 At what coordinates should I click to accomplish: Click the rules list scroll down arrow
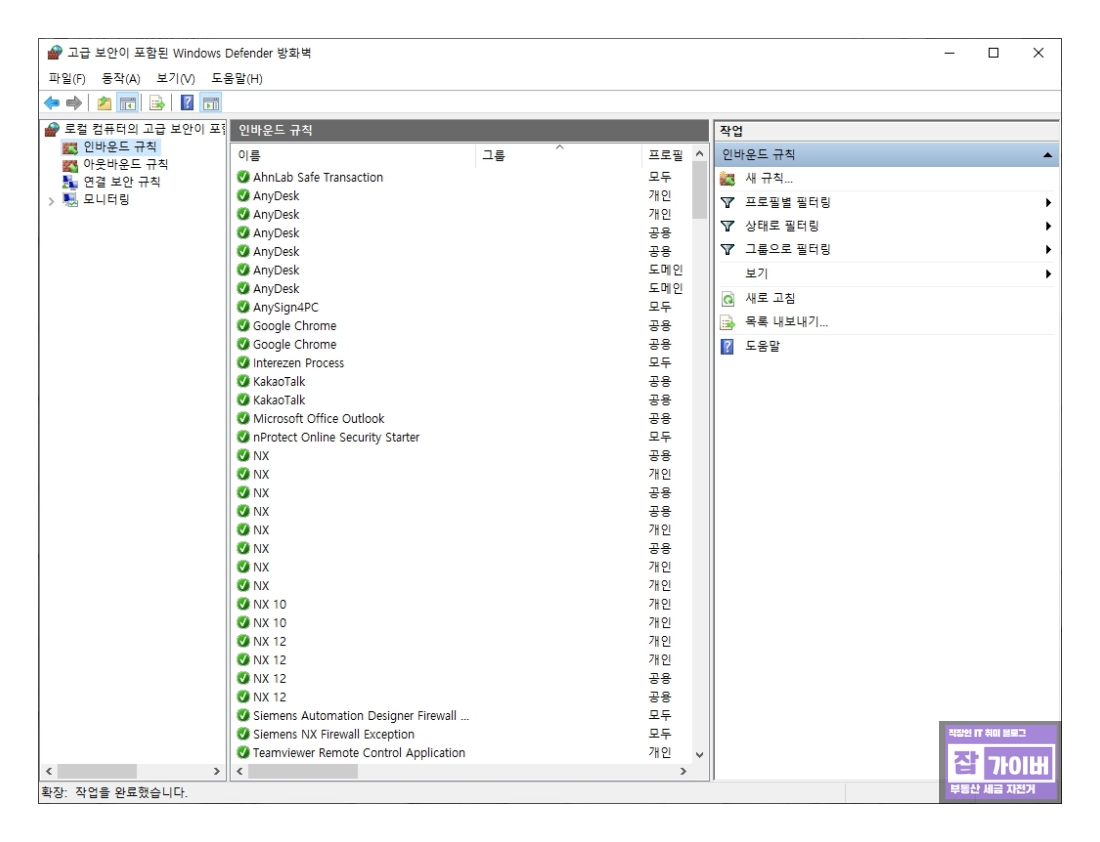[699, 755]
